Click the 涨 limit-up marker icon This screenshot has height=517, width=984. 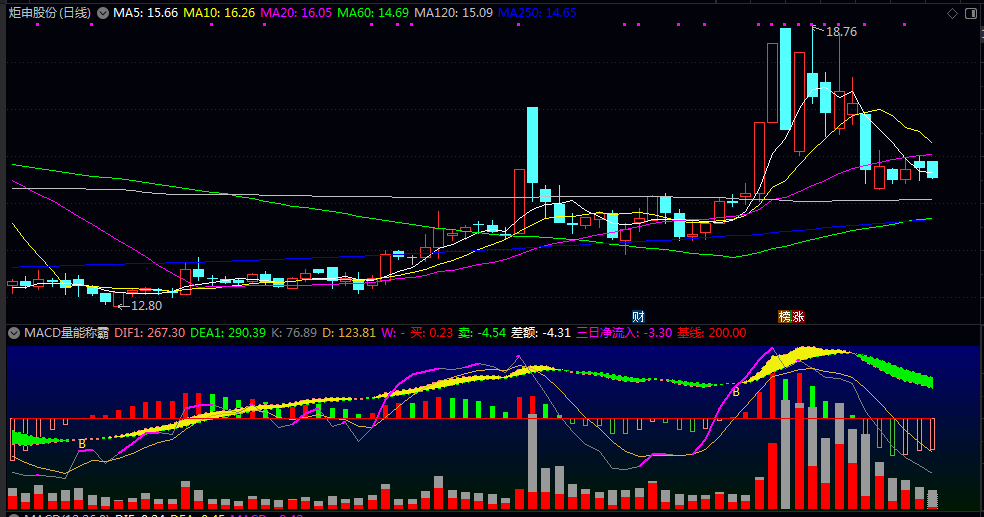point(798,316)
